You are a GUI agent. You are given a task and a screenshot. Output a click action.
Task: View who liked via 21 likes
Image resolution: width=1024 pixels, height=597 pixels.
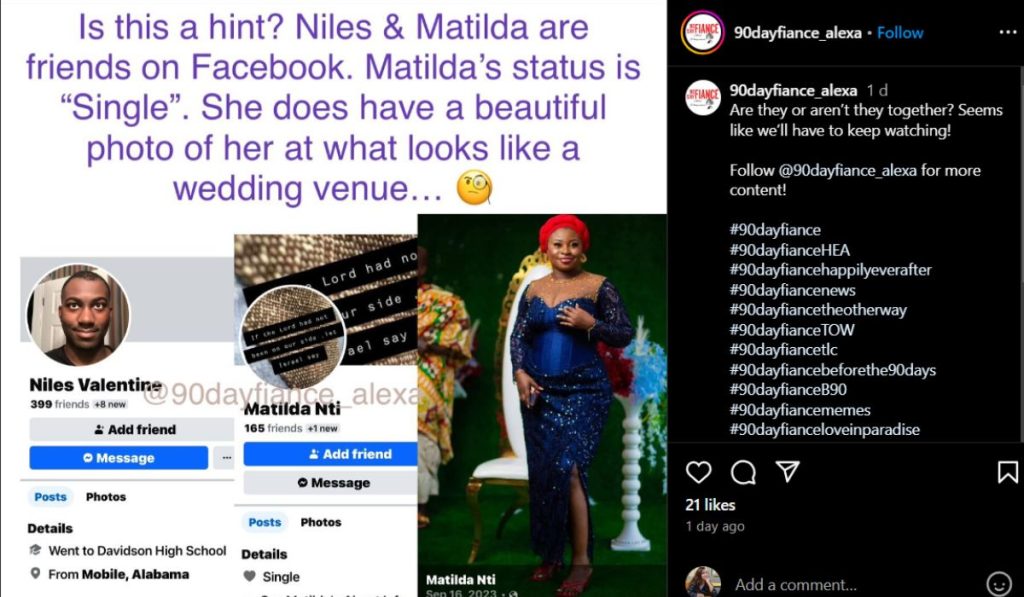pos(710,505)
